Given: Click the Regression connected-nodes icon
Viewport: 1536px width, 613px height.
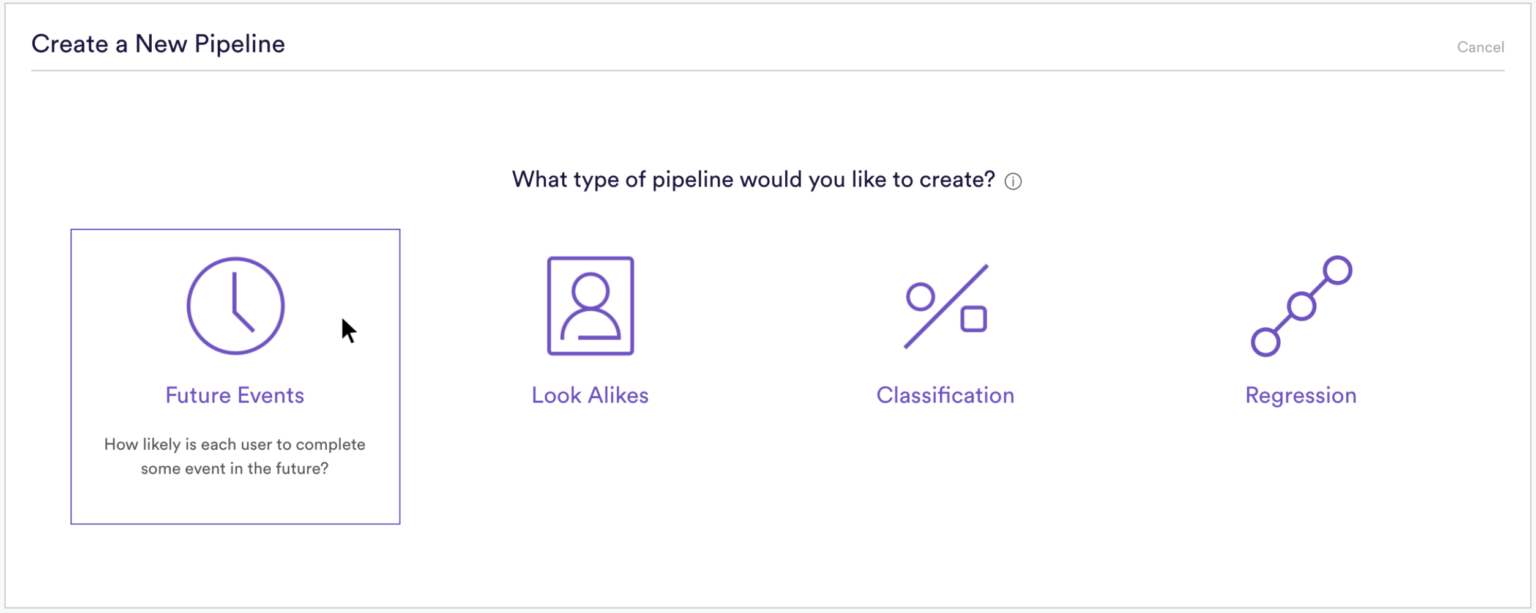Looking at the screenshot, I should click(x=1300, y=307).
